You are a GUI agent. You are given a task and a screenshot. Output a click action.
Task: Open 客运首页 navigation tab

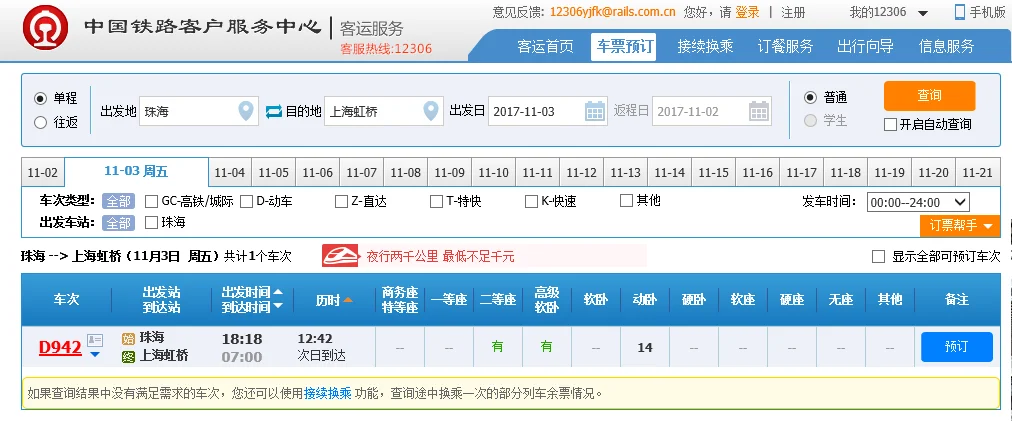click(x=545, y=46)
